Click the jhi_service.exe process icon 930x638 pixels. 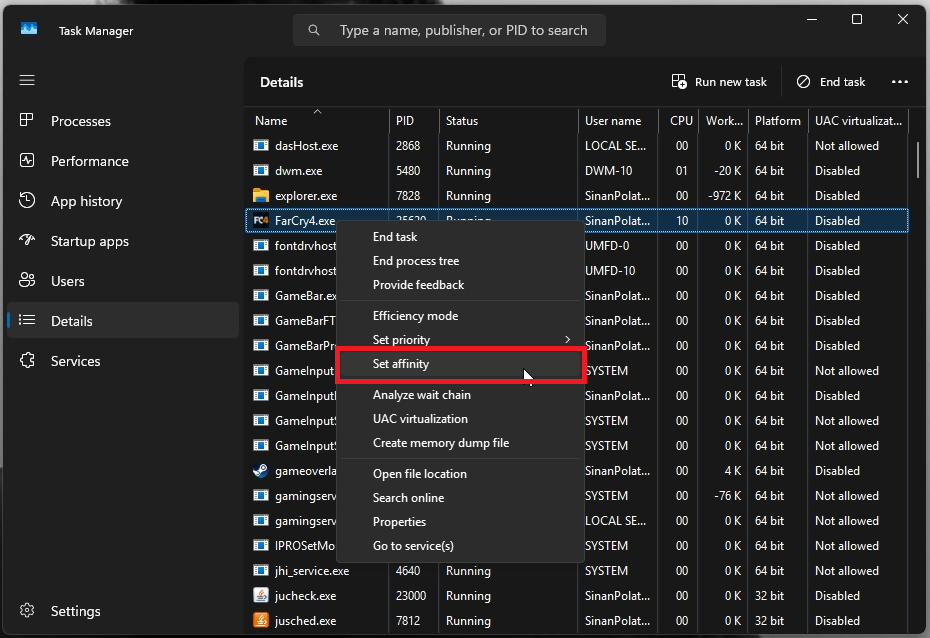[261, 570]
